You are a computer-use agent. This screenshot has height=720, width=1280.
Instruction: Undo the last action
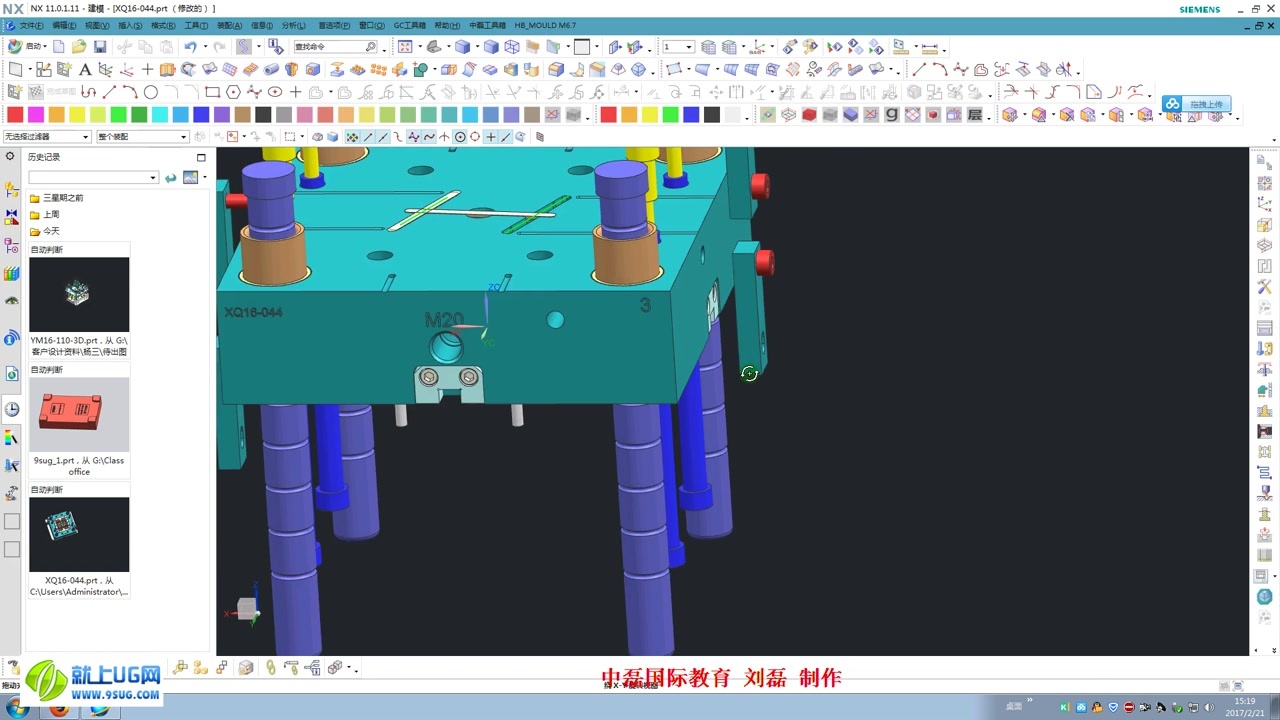pyautogui.click(x=190, y=47)
